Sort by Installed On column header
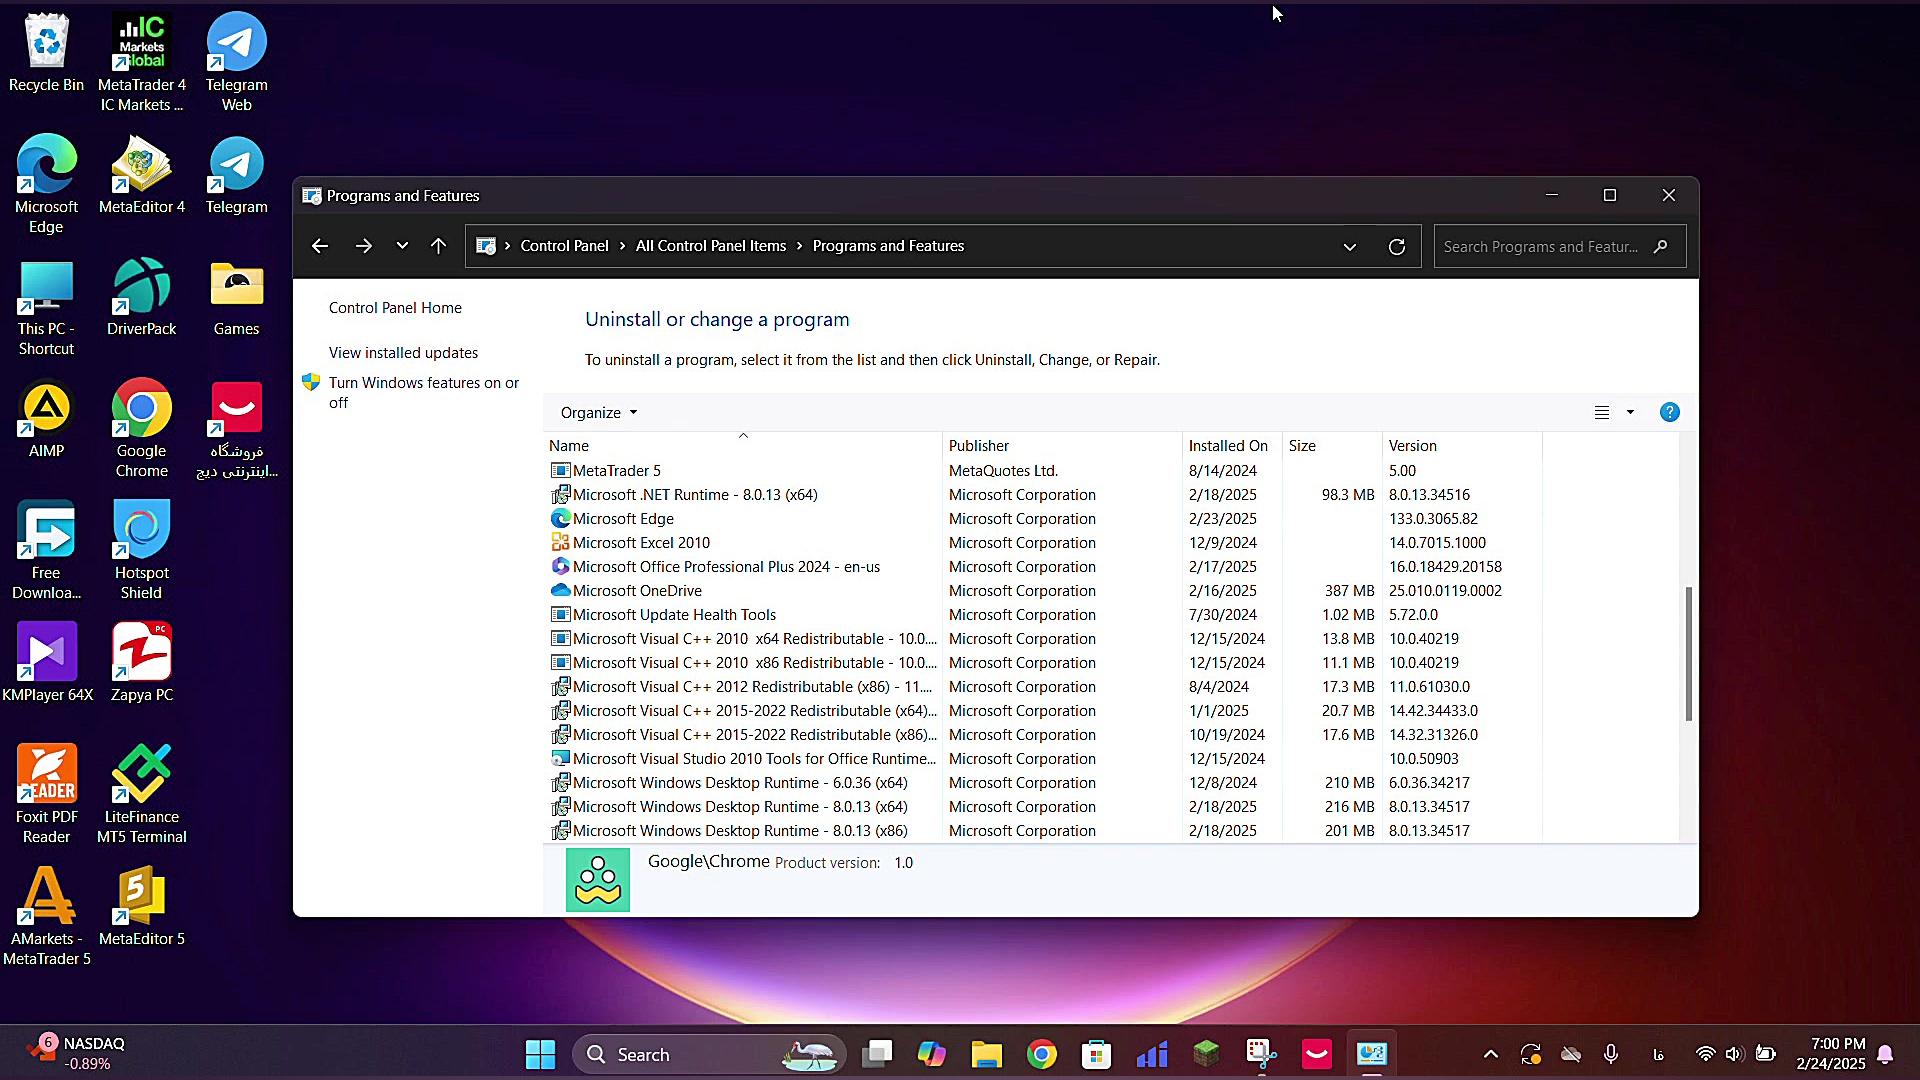The width and height of the screenshot is (1920, 1080). (1232, 445)
